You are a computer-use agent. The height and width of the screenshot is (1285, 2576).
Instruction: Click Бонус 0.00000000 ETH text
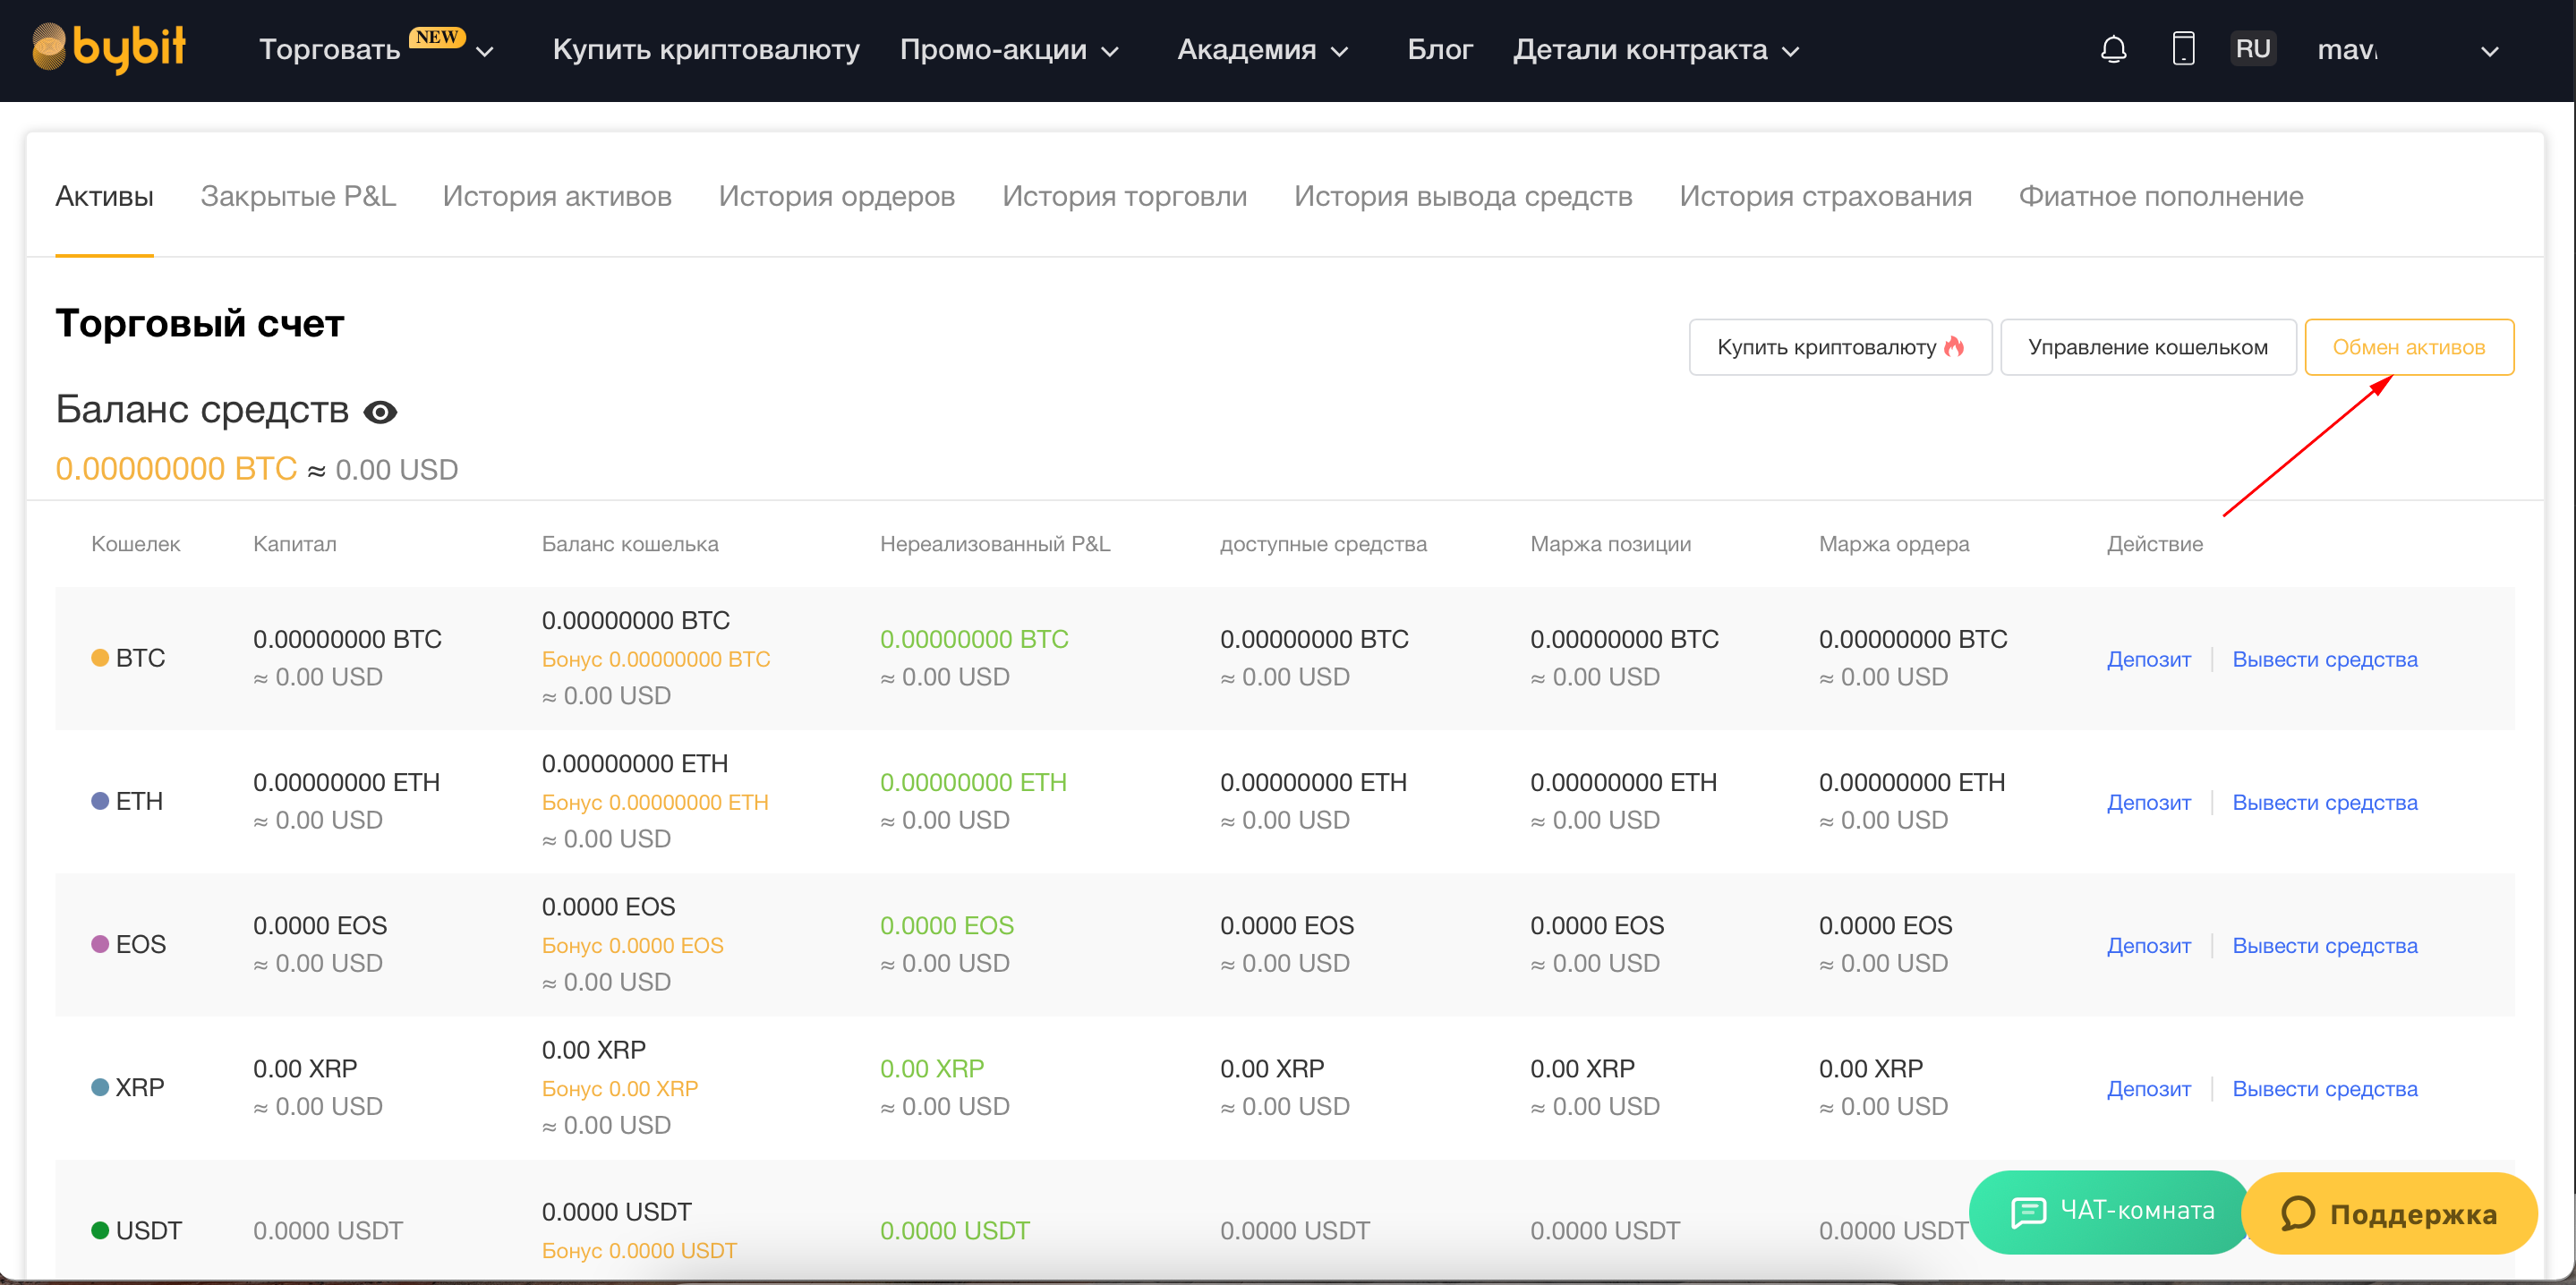point(655,802)
